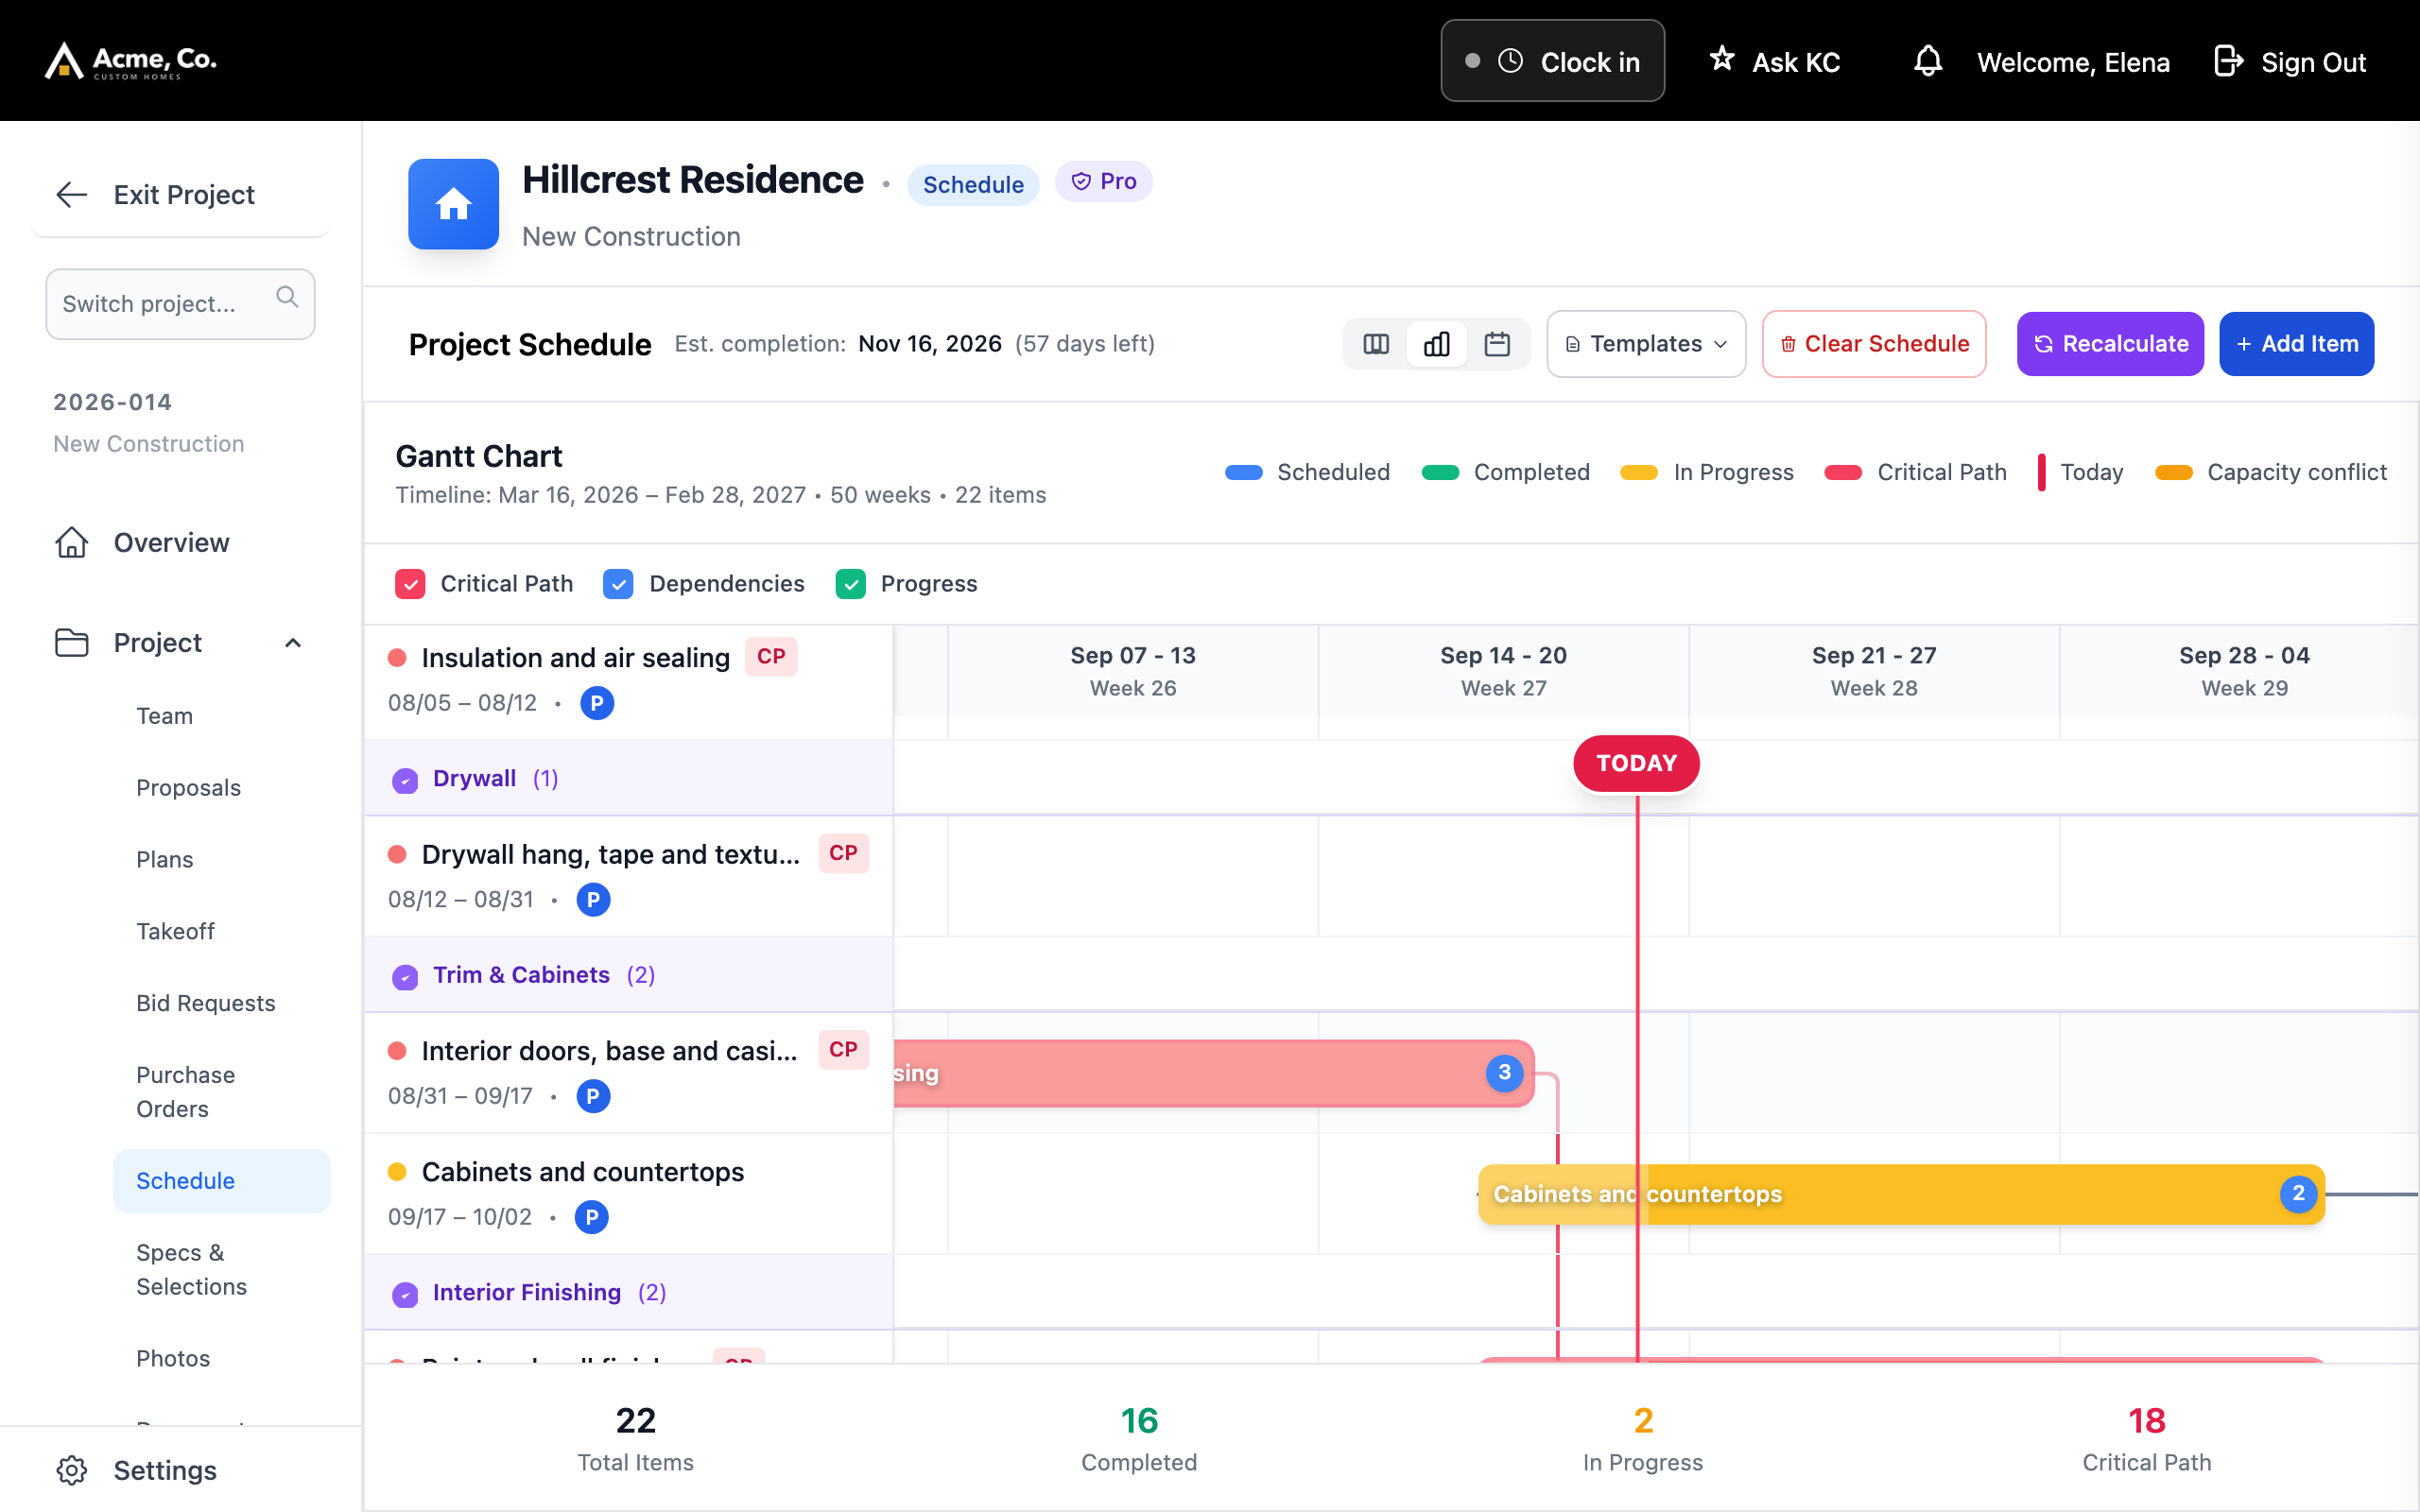Collapse the Drywall group
This screenshot has width=2420, height=1512.
click(x=405, y=780)
